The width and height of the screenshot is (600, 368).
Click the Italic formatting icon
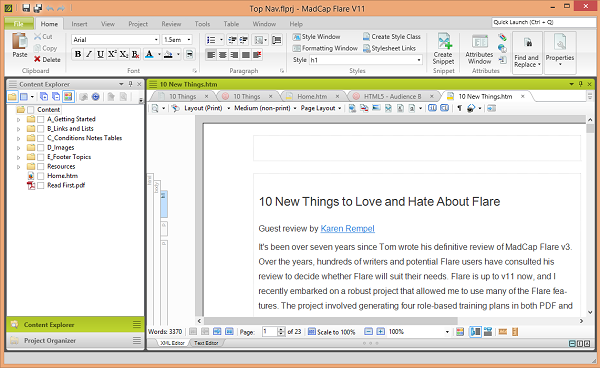click(89, 54)
